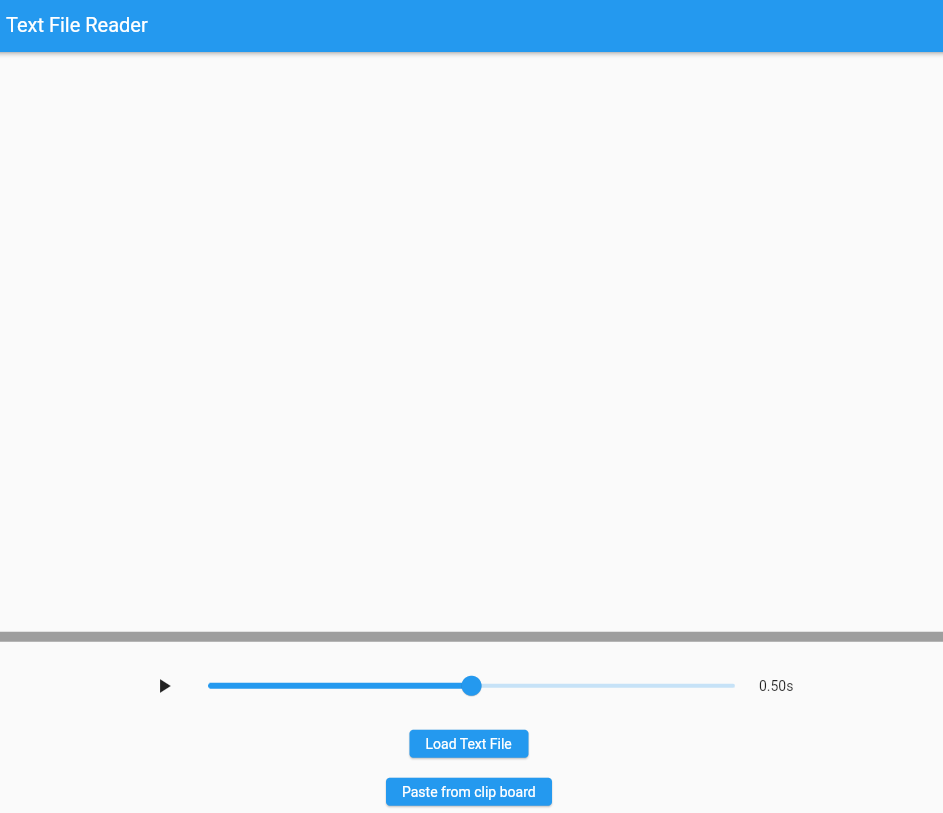The image size is (943, 813).
Task: Open the Load Text File button
Action: (468, 744)
